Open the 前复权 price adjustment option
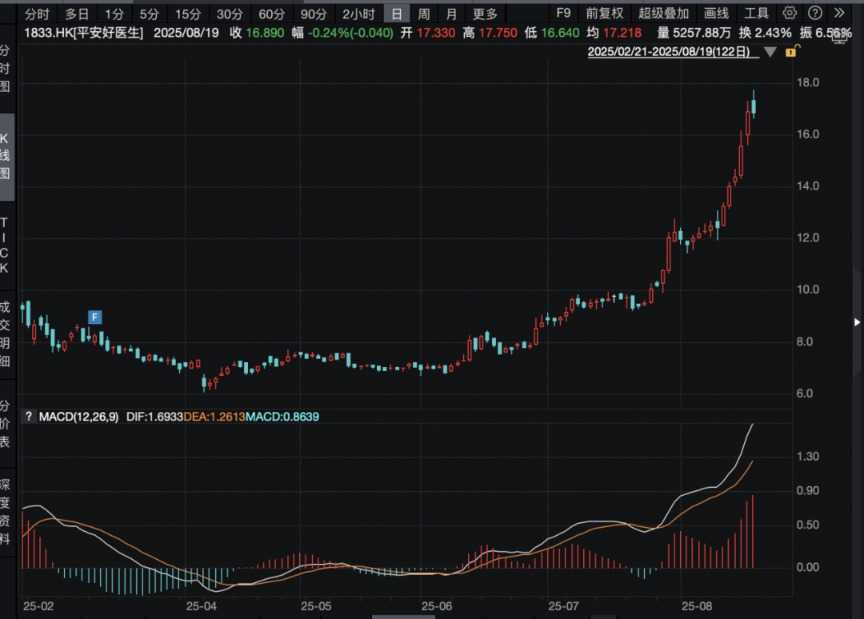 604,13
